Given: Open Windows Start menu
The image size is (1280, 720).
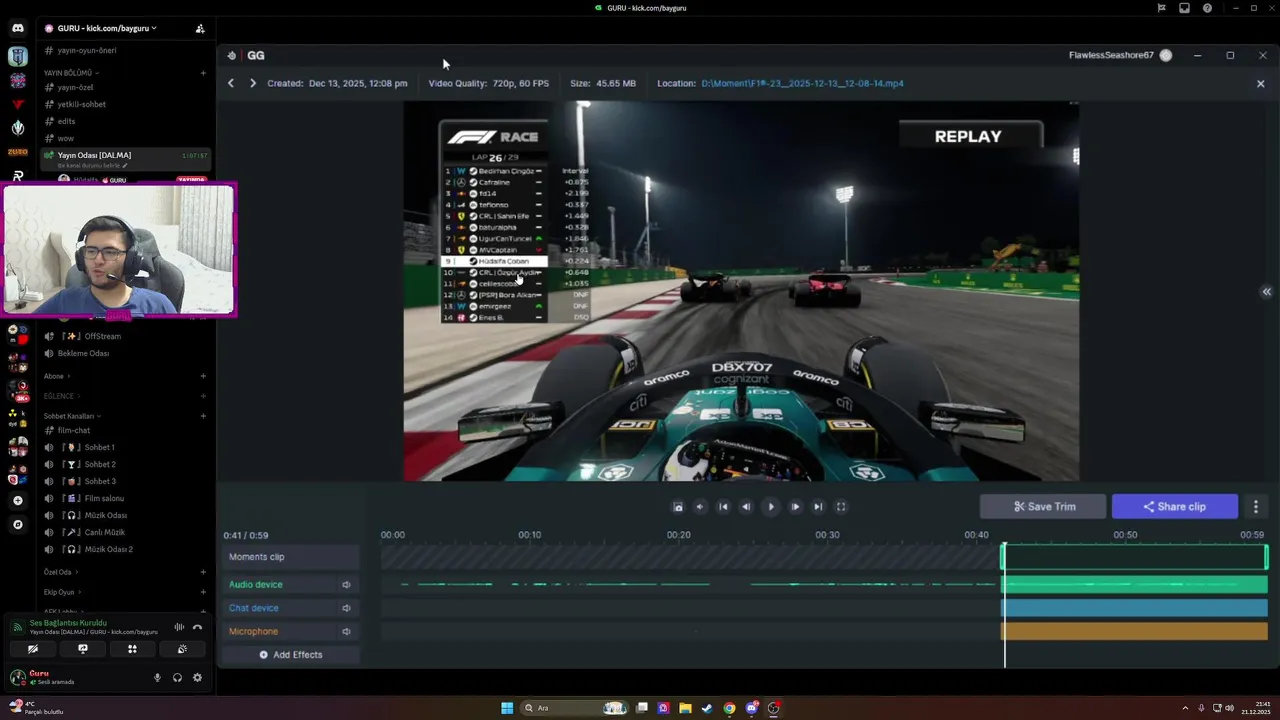Looking at the screenshot, I should [x=507, y=708].
